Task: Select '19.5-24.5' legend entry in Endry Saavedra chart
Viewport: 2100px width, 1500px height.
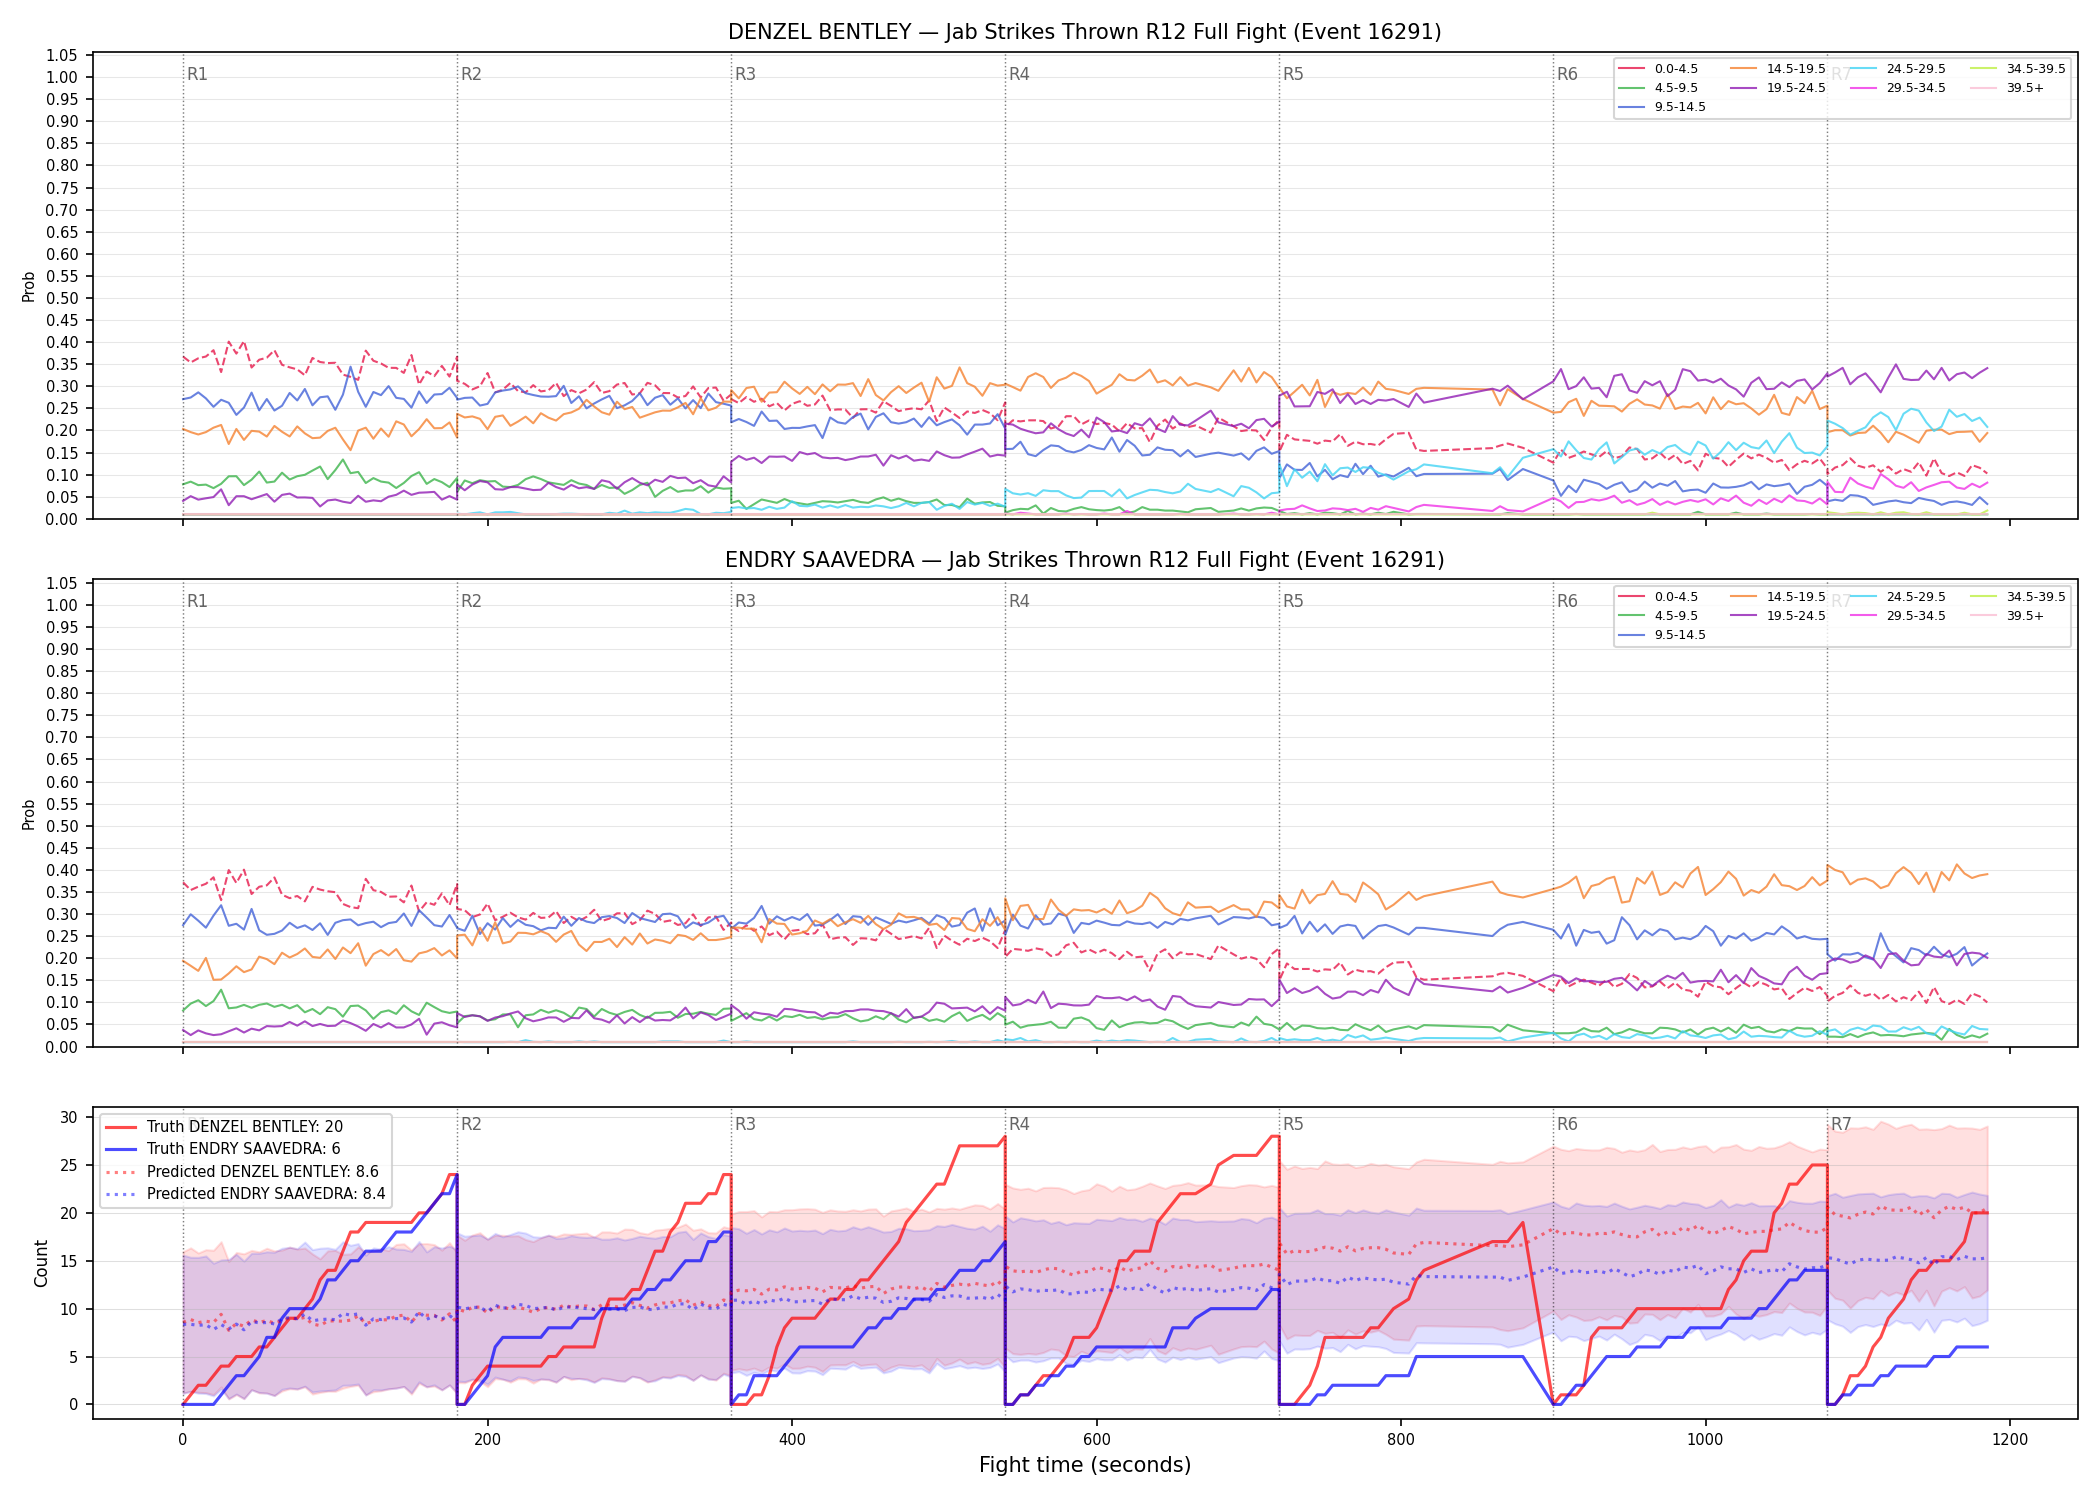Action: point(1778,616)
